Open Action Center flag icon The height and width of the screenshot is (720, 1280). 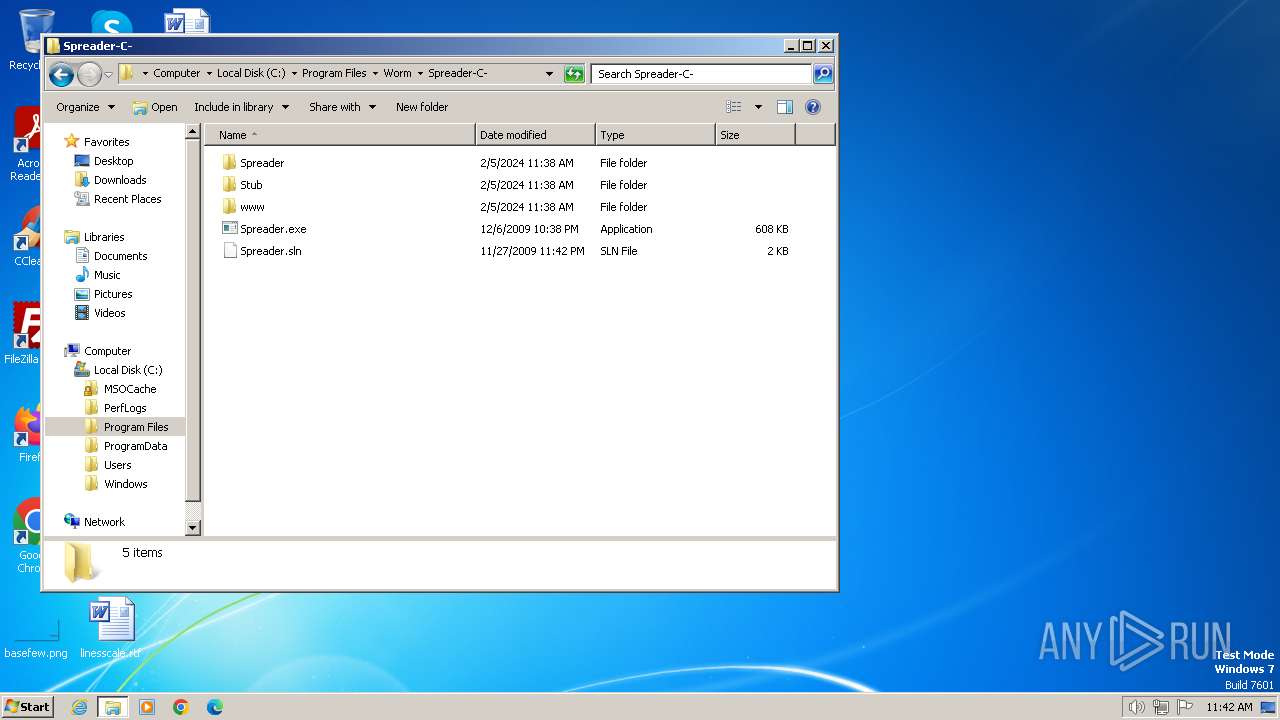pyautogui.click(x=1184, y=707)
